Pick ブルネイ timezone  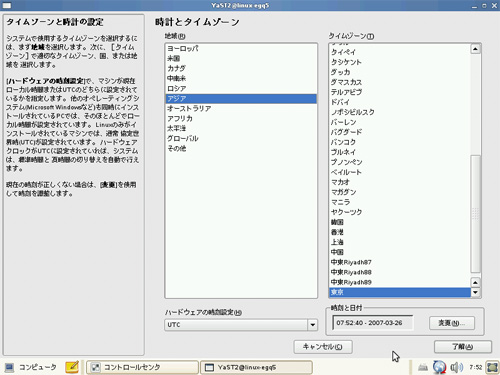pyautogui.click(x=400, y=152)
